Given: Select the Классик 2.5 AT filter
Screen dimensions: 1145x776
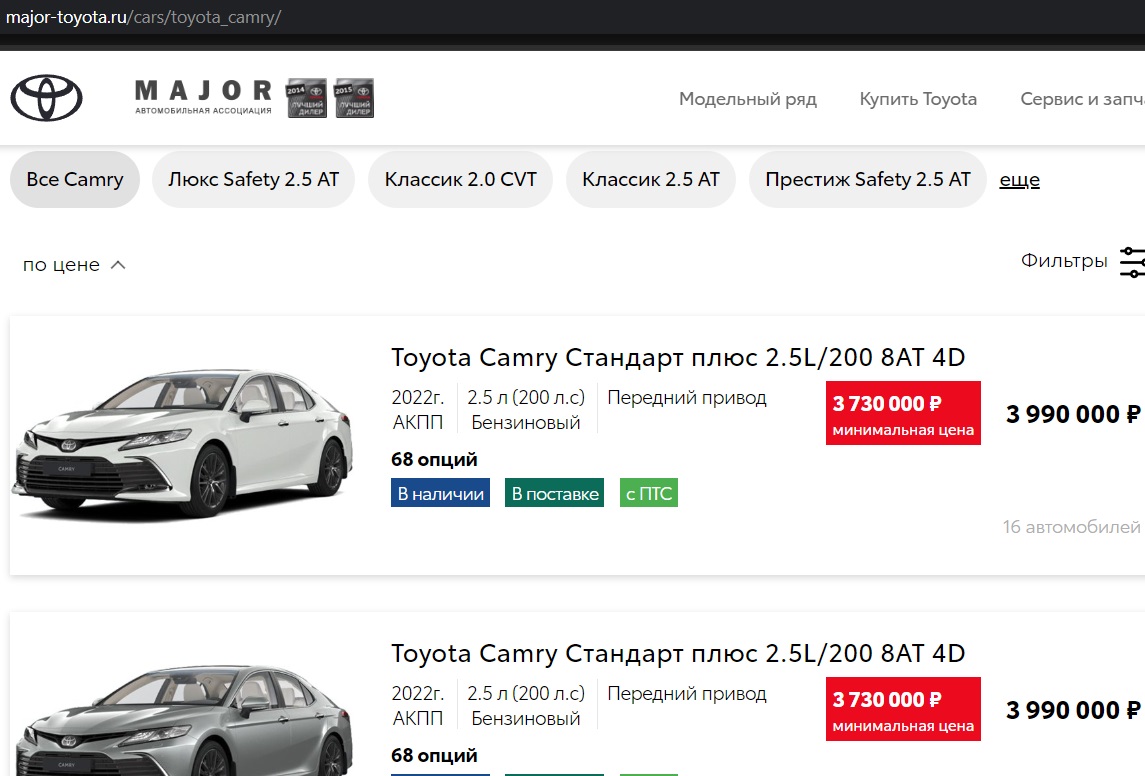Looking at the screenshot, I should tap(651, 180).
